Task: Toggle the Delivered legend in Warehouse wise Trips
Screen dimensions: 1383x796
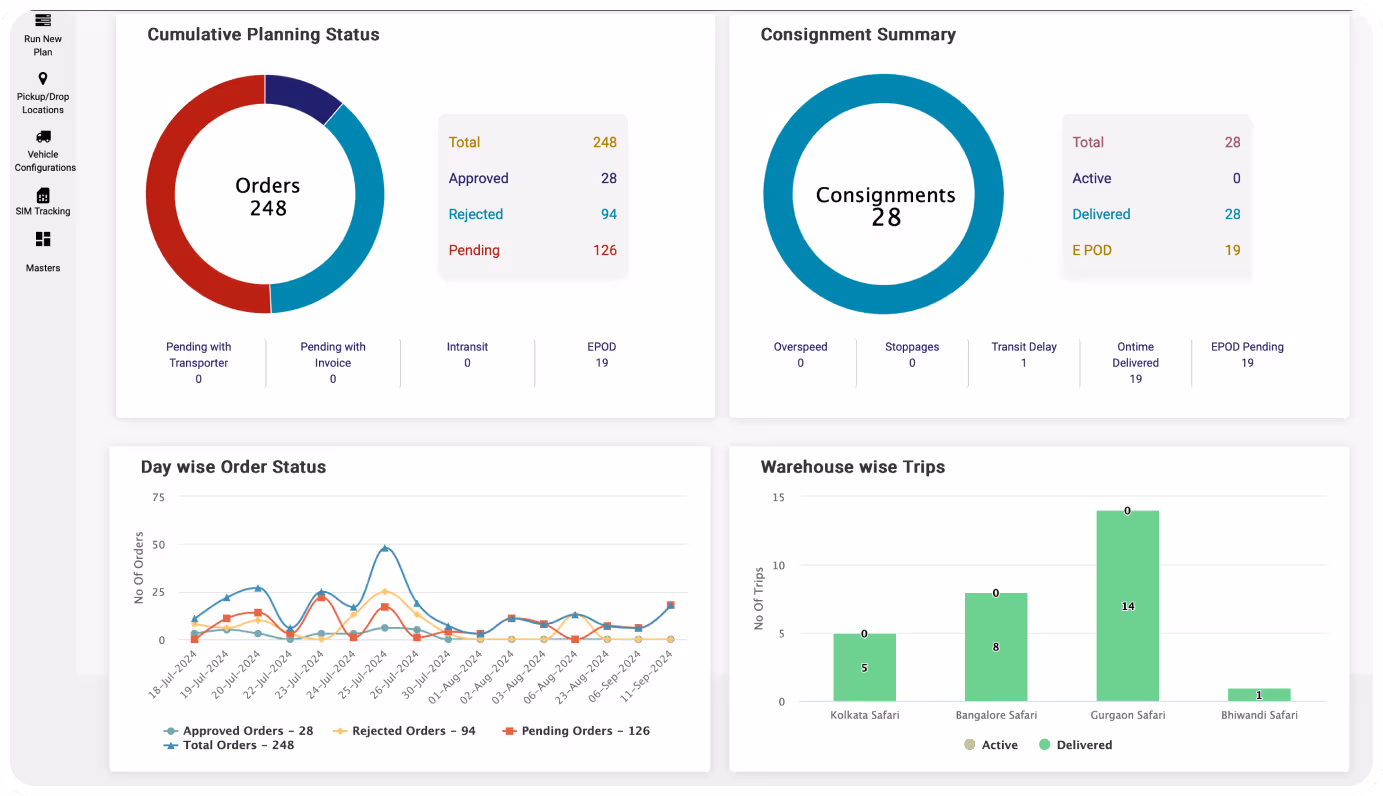Action: coord(1076,745)
